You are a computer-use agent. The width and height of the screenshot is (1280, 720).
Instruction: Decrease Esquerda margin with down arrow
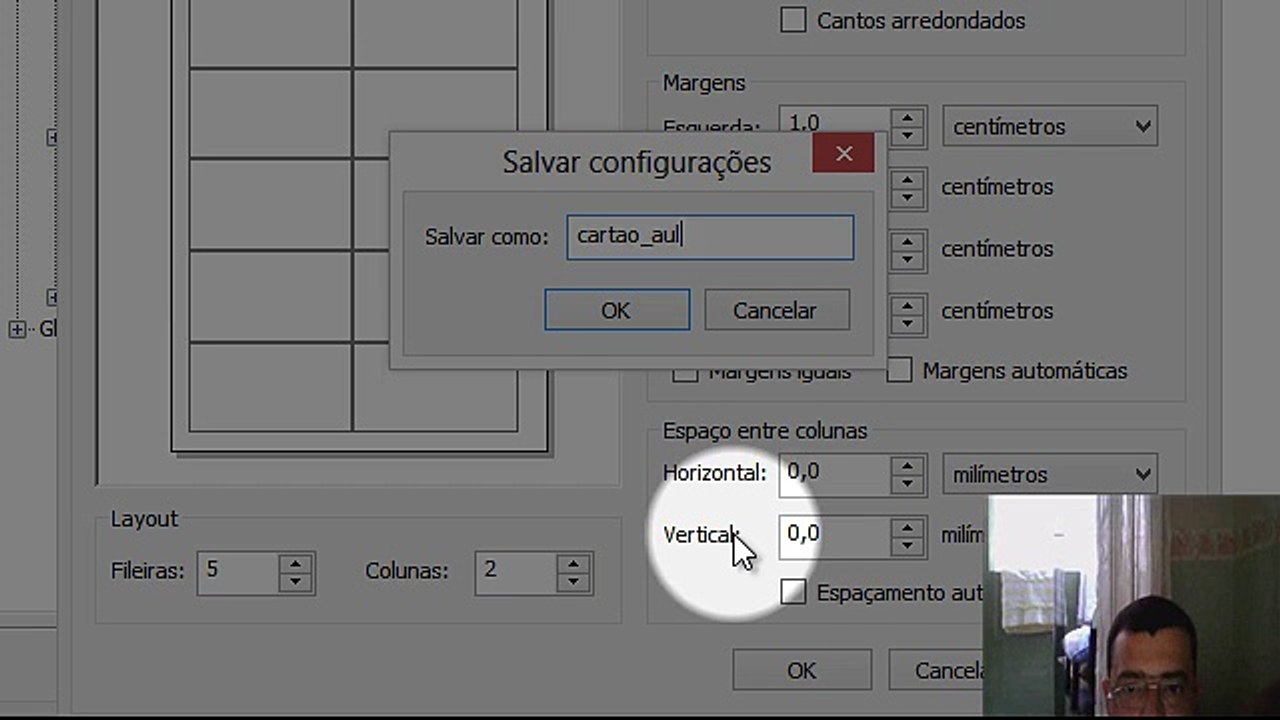coord(907,136)
